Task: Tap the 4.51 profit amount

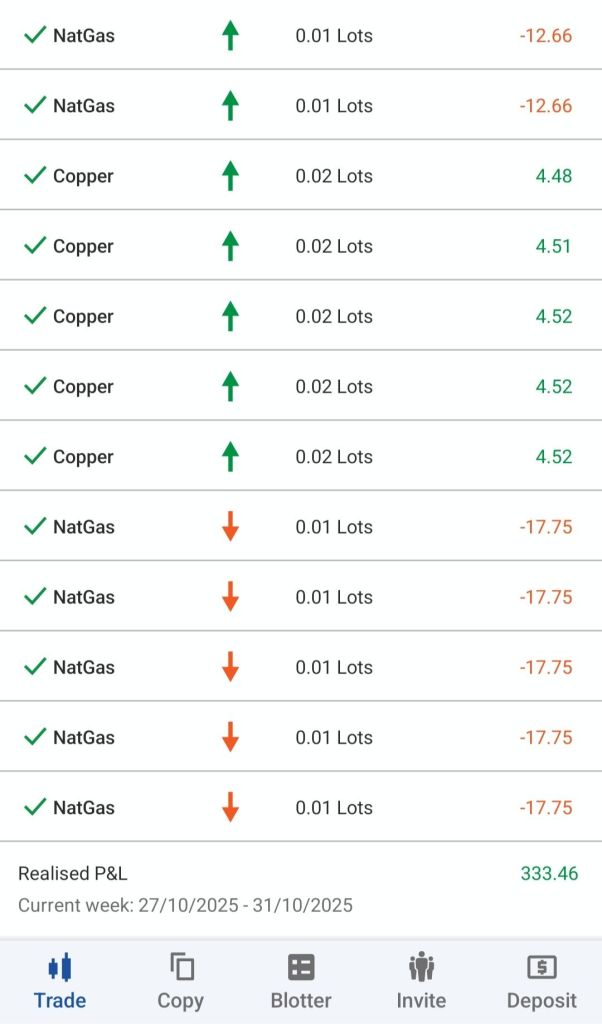Action: [553, 246]
